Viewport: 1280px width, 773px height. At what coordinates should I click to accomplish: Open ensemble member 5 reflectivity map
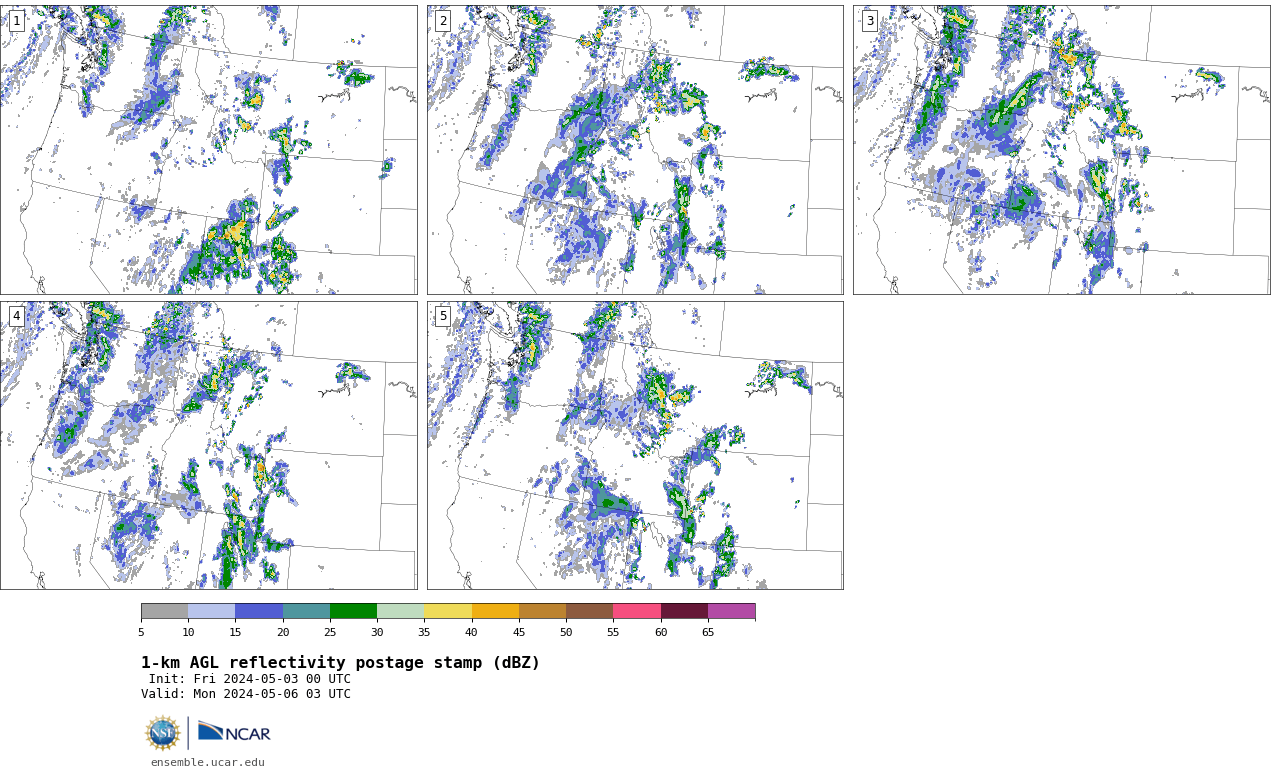point(635,445)
